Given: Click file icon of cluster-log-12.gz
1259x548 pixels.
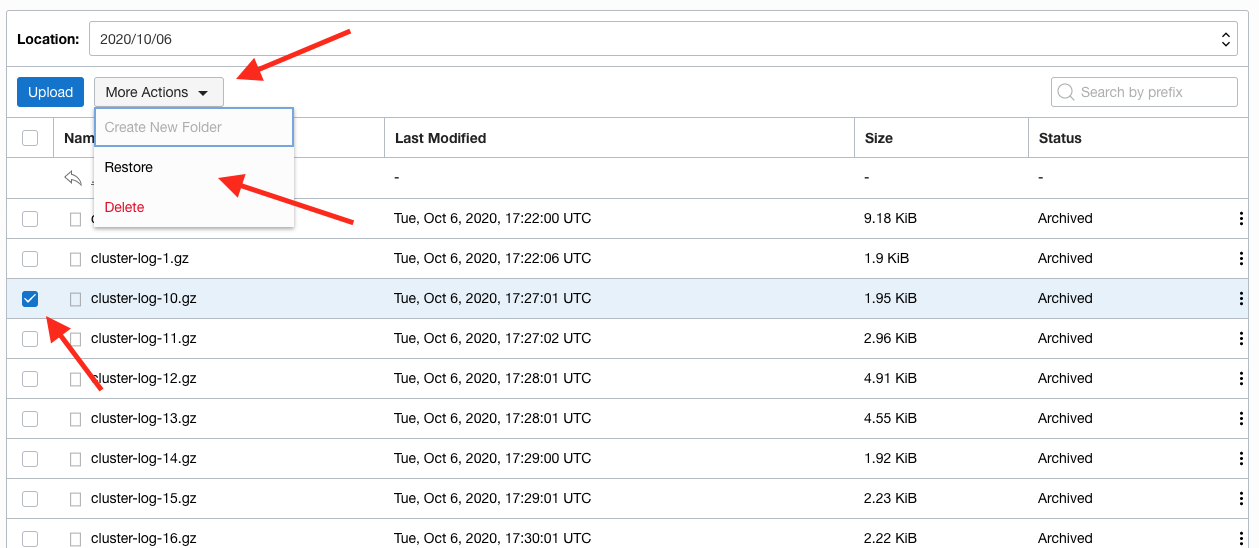Looking at the screenshot, I should 75,379.
